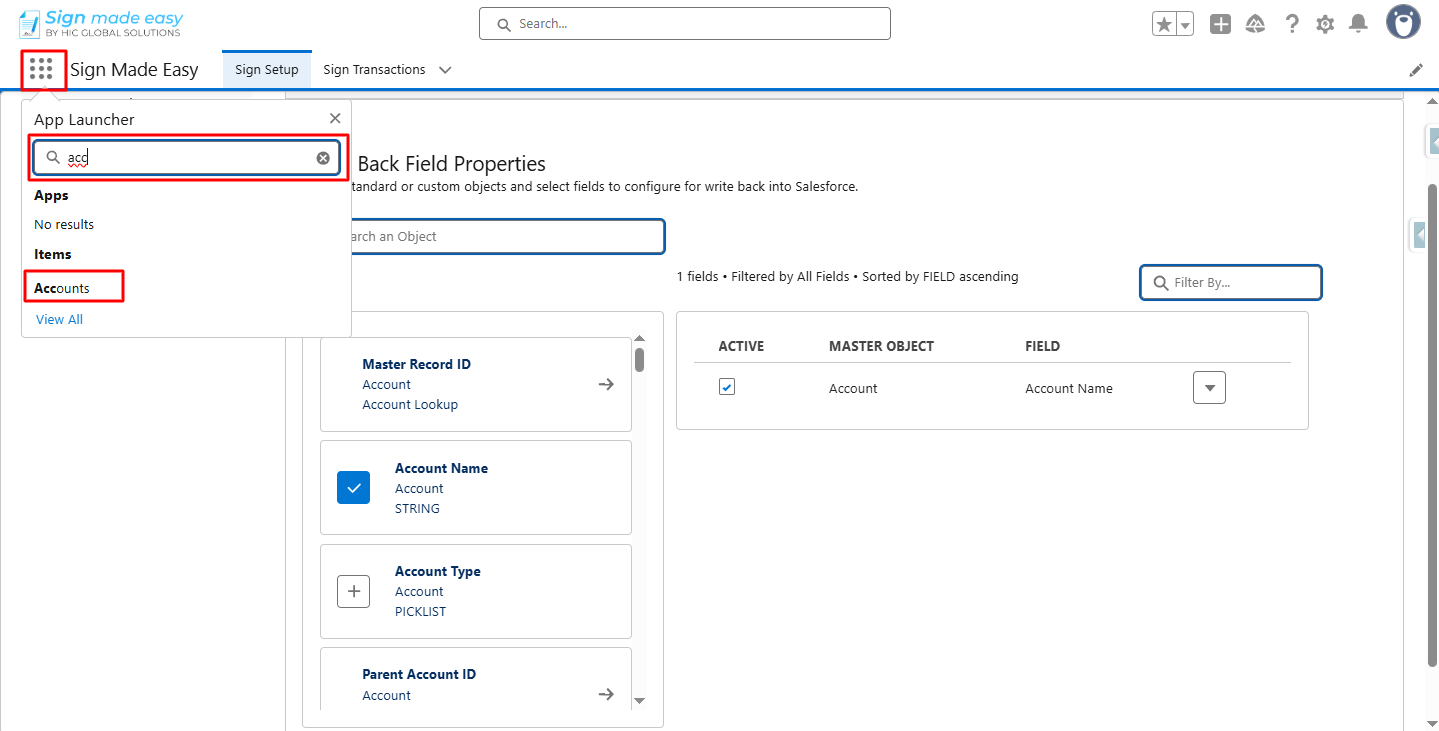The height and width of the screenshot is (731, 1439).
Task: Open the global actions plus icon
Action: click(x=1220, y=24)
